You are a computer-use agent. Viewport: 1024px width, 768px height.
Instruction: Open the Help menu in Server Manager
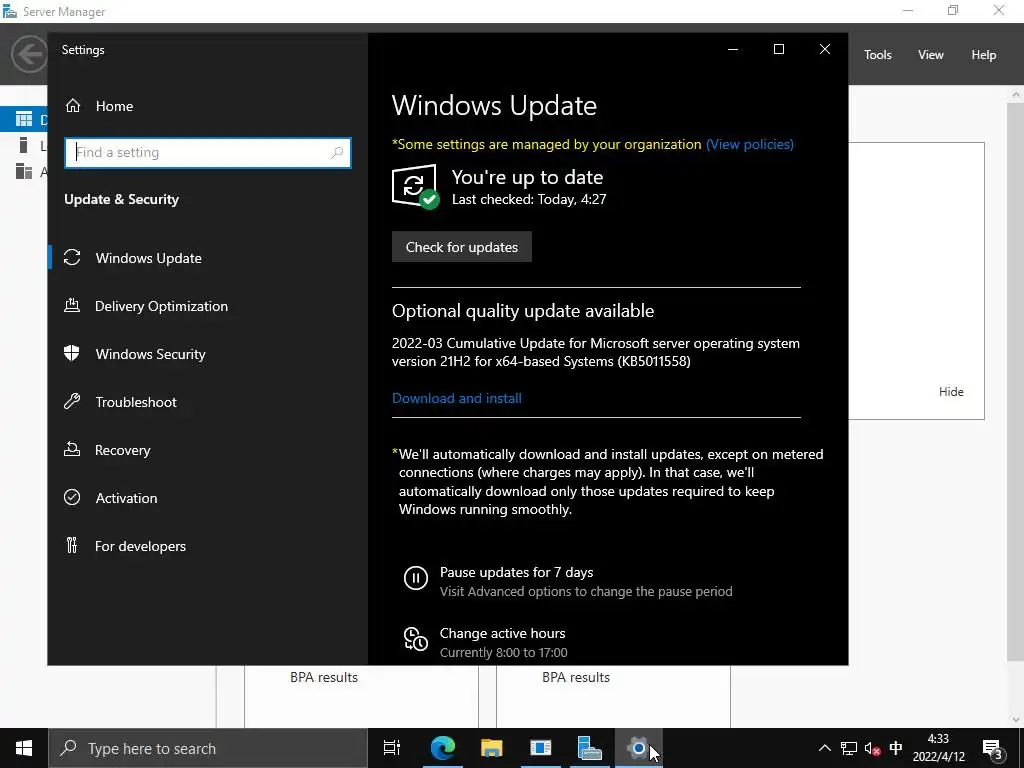tap(984, 55)
